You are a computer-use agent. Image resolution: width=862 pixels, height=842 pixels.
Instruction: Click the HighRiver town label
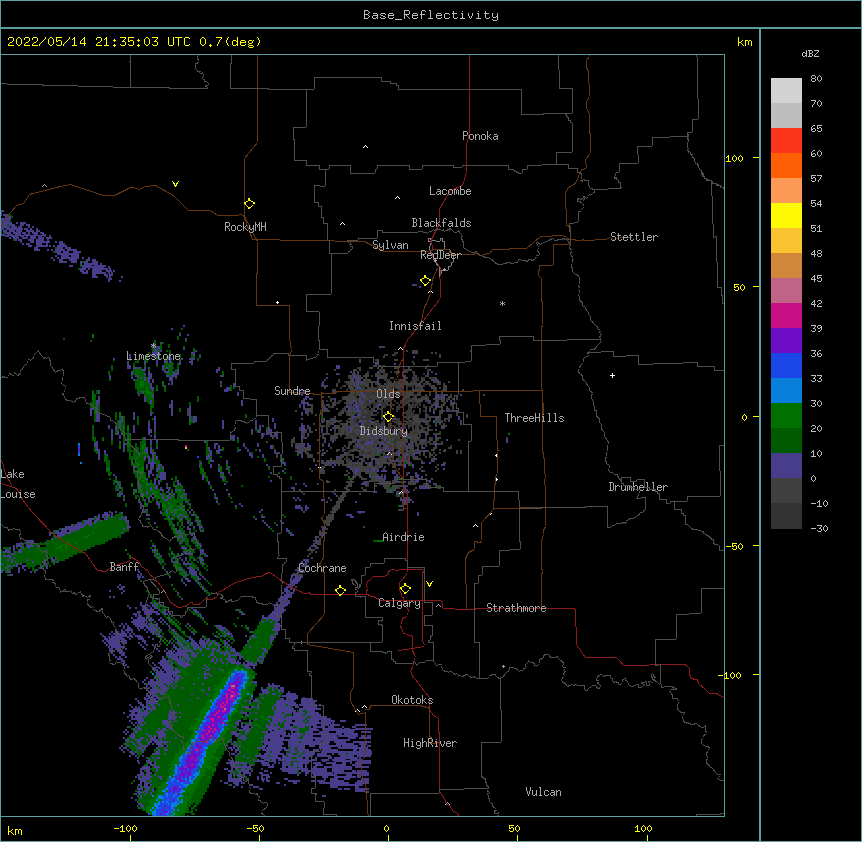pyautogui.click(x=430, y=743)
